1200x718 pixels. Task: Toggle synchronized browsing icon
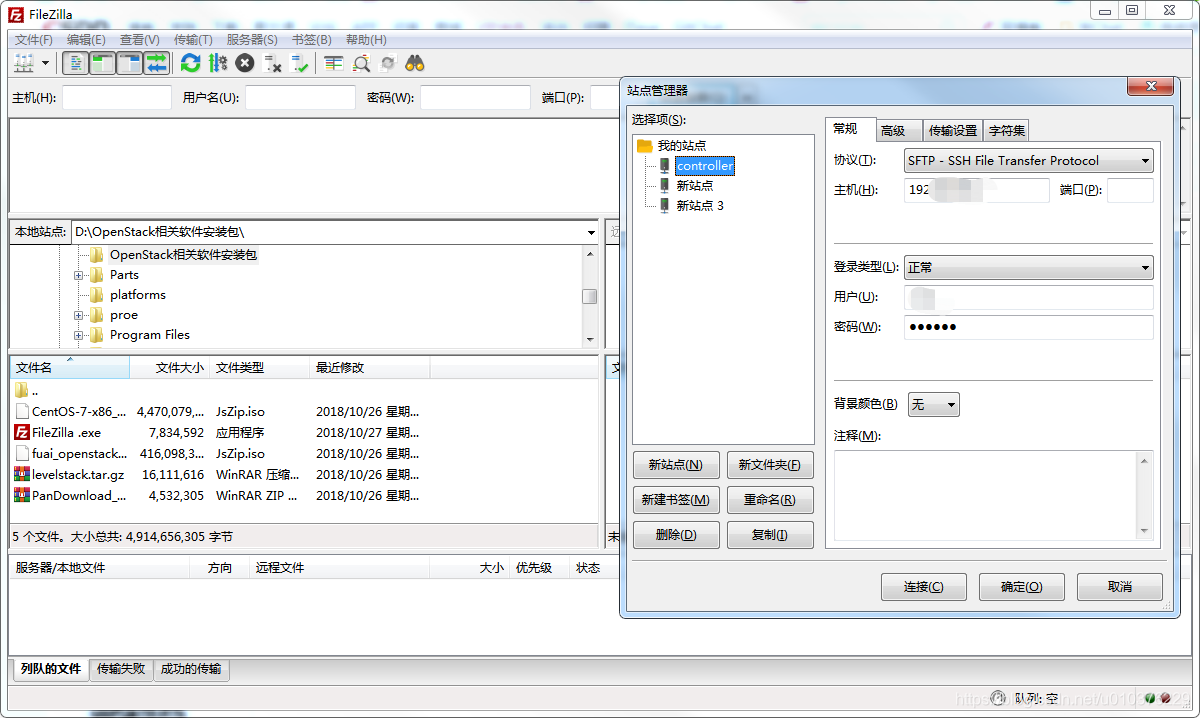click(388, 63)
